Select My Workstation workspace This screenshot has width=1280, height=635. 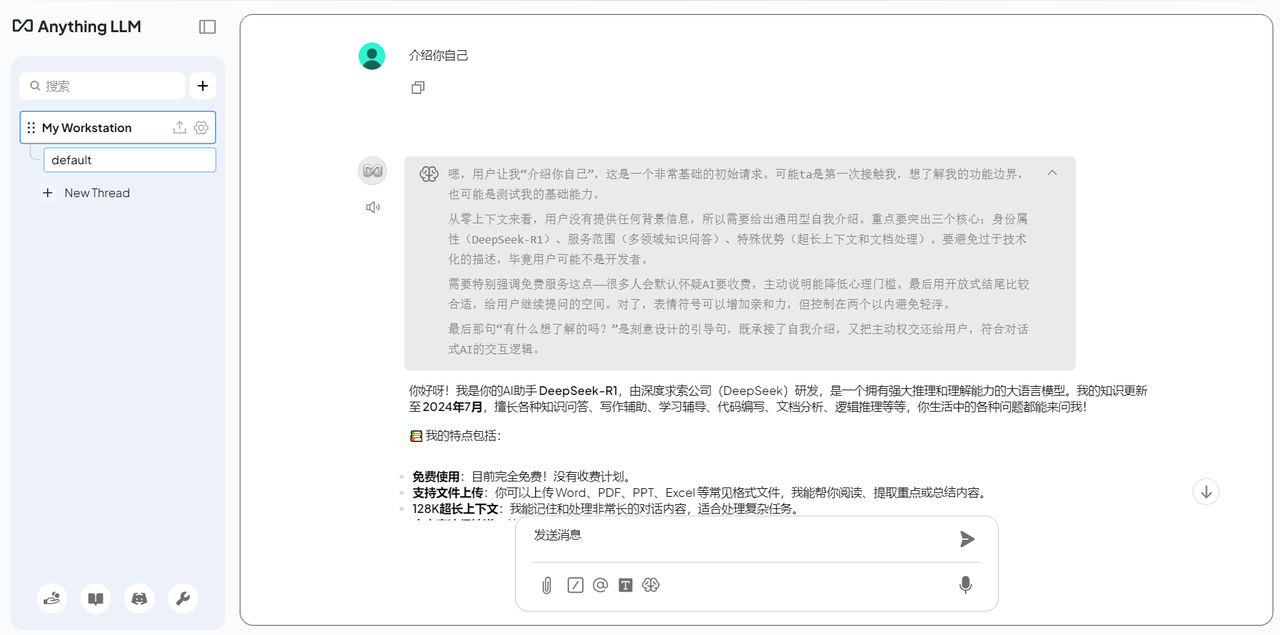tap(118, 128)
